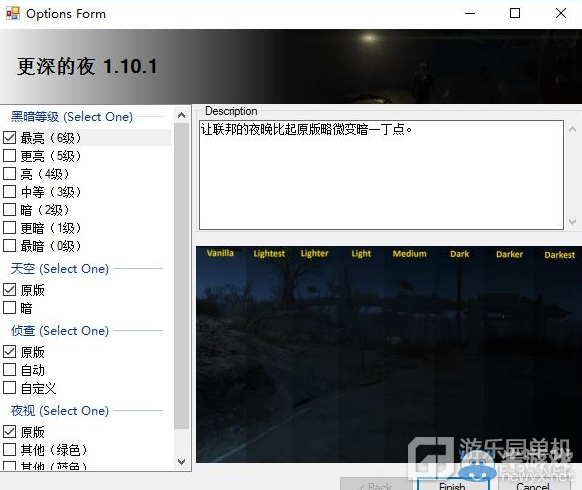Choose the 中等（3级） checkbox
Viewport: 582px width, 490px height.
pos(9,192)
